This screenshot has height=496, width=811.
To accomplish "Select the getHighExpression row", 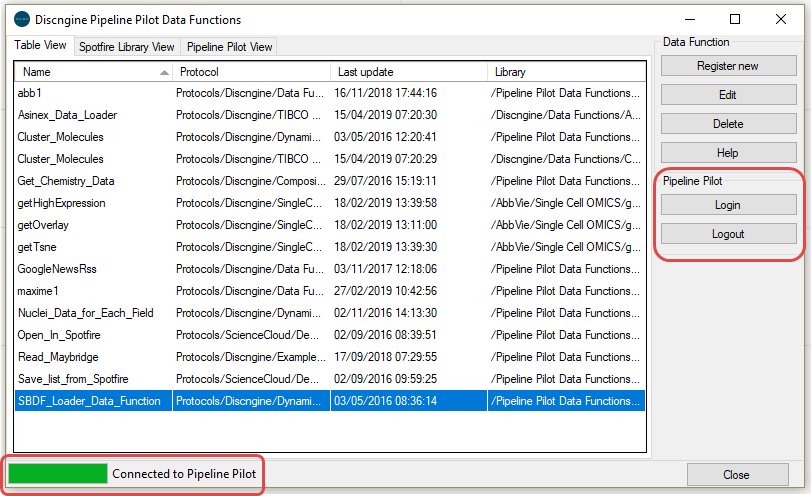I will (x=330, y=203).
